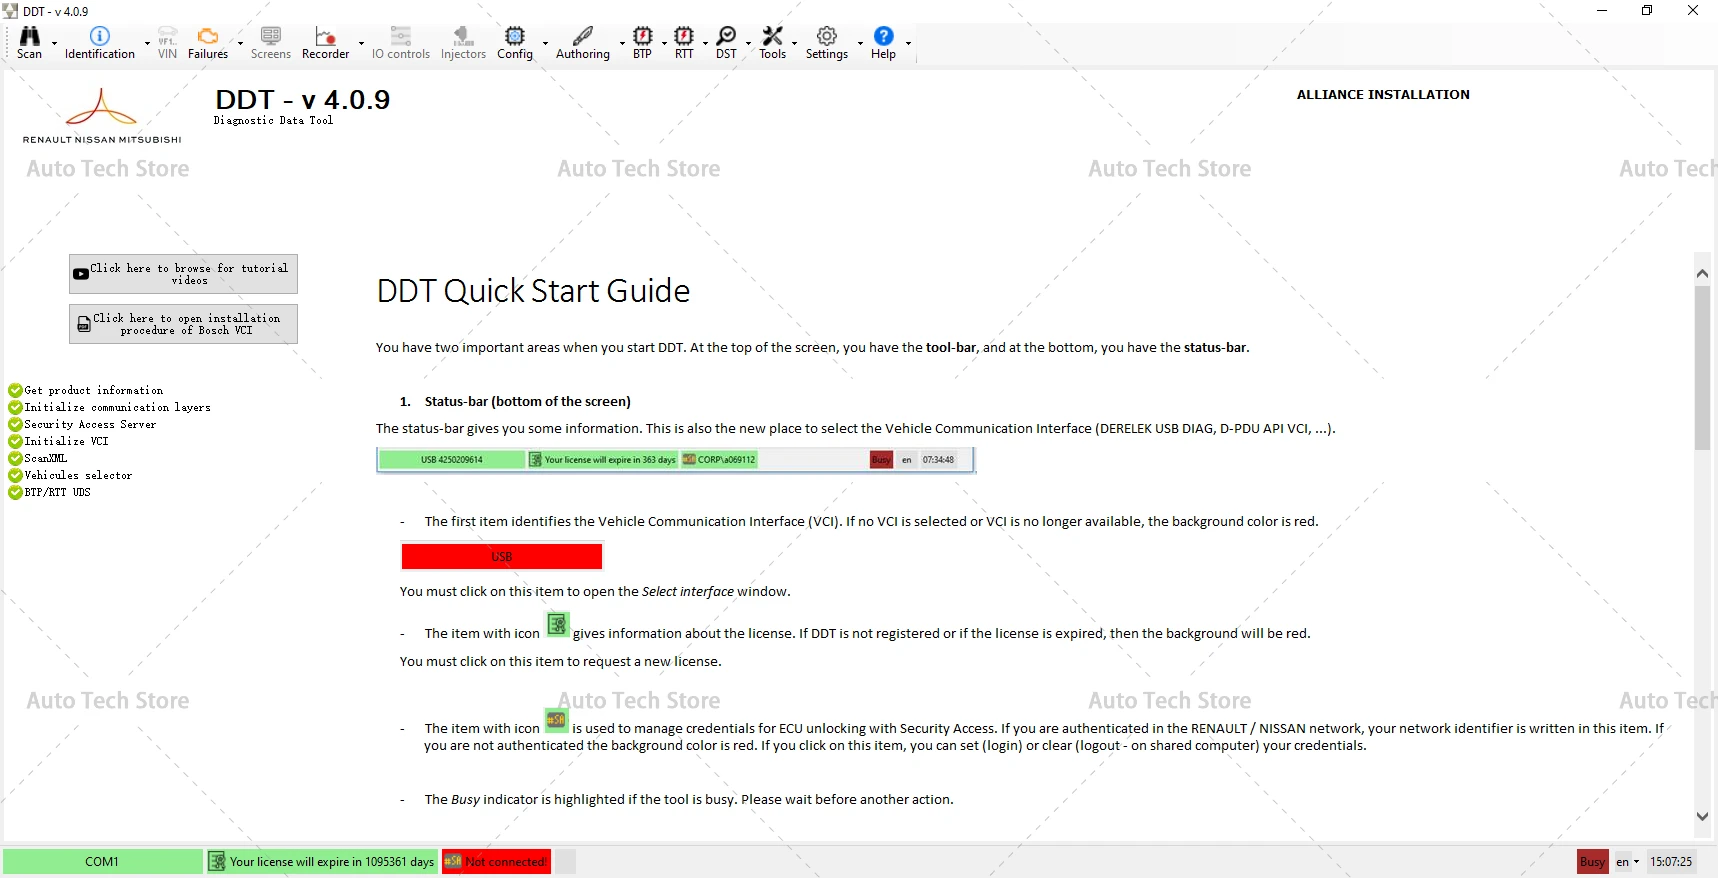This screenshot has width=1718, height=878.
Task: Click the status-bar example image in guide
Action: pyautogui.click(x=676, y=460)
